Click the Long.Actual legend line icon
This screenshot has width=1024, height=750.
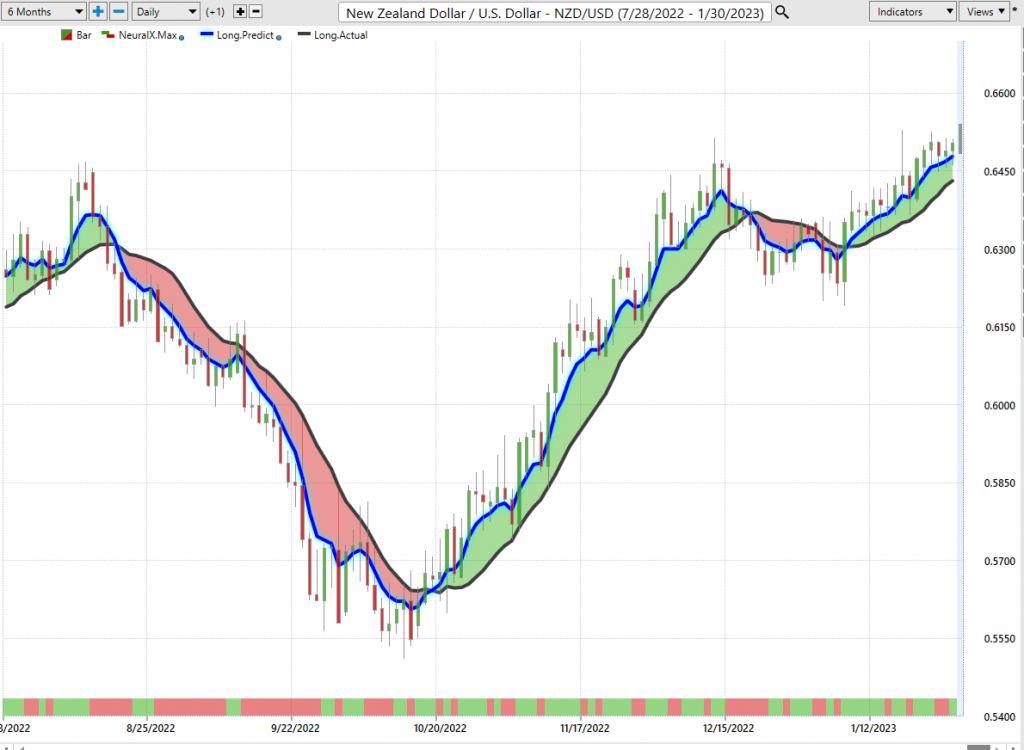click(x=304, y=34)
